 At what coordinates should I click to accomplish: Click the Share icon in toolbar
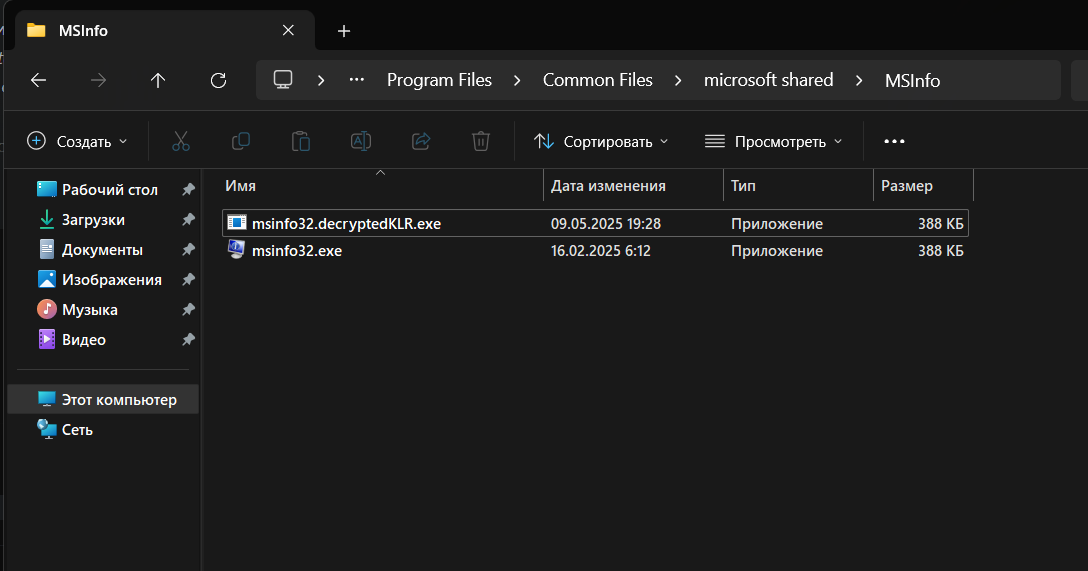pos(421,141)
